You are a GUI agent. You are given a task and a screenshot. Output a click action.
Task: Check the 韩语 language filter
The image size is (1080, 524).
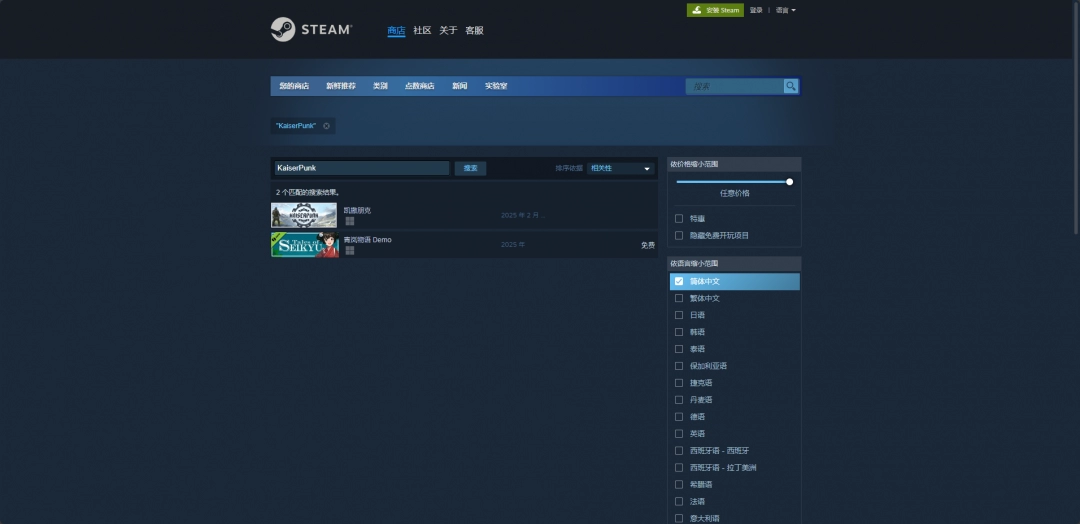tap(679, 332)
